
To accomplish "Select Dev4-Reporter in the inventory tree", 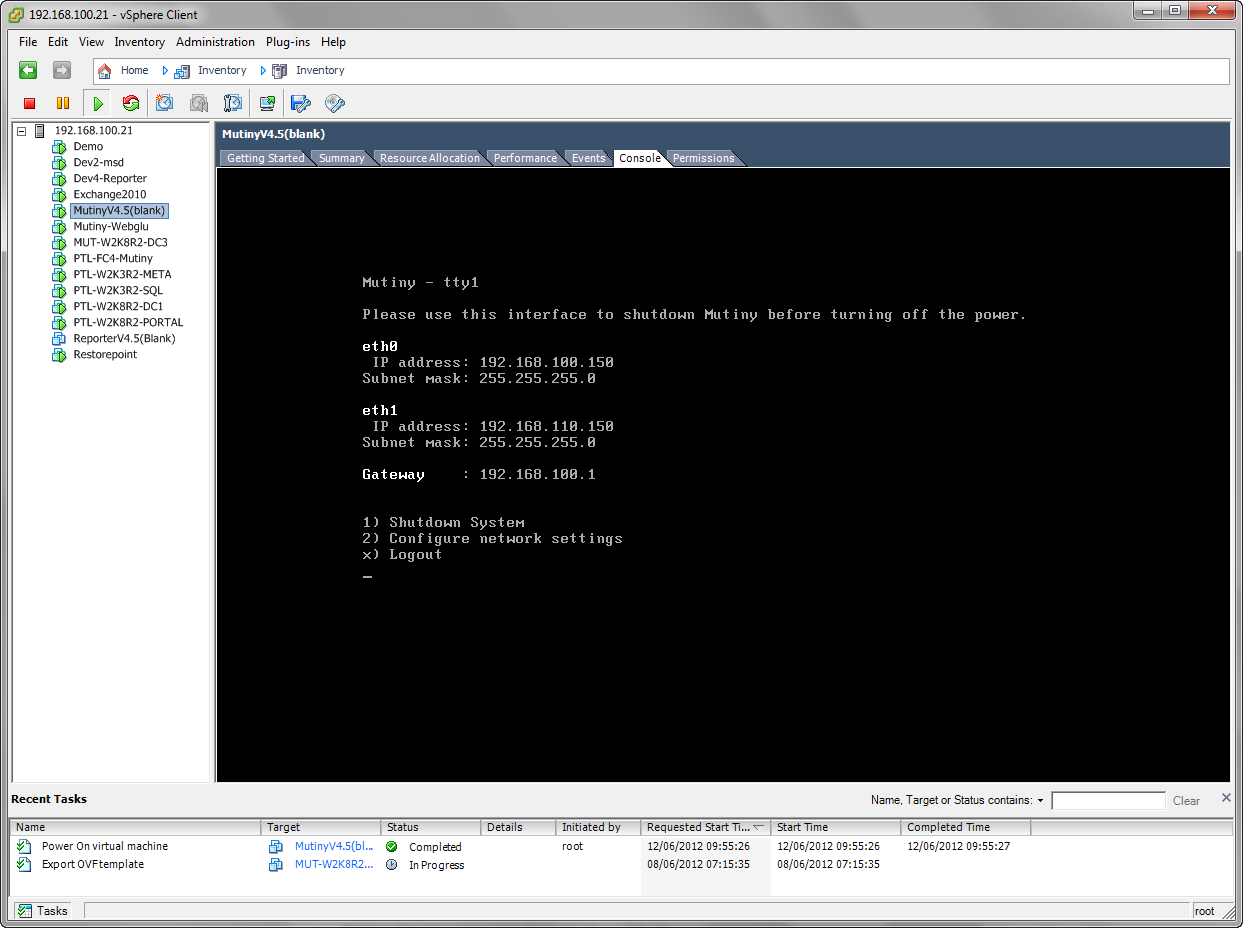I will (x=110, y=179).
